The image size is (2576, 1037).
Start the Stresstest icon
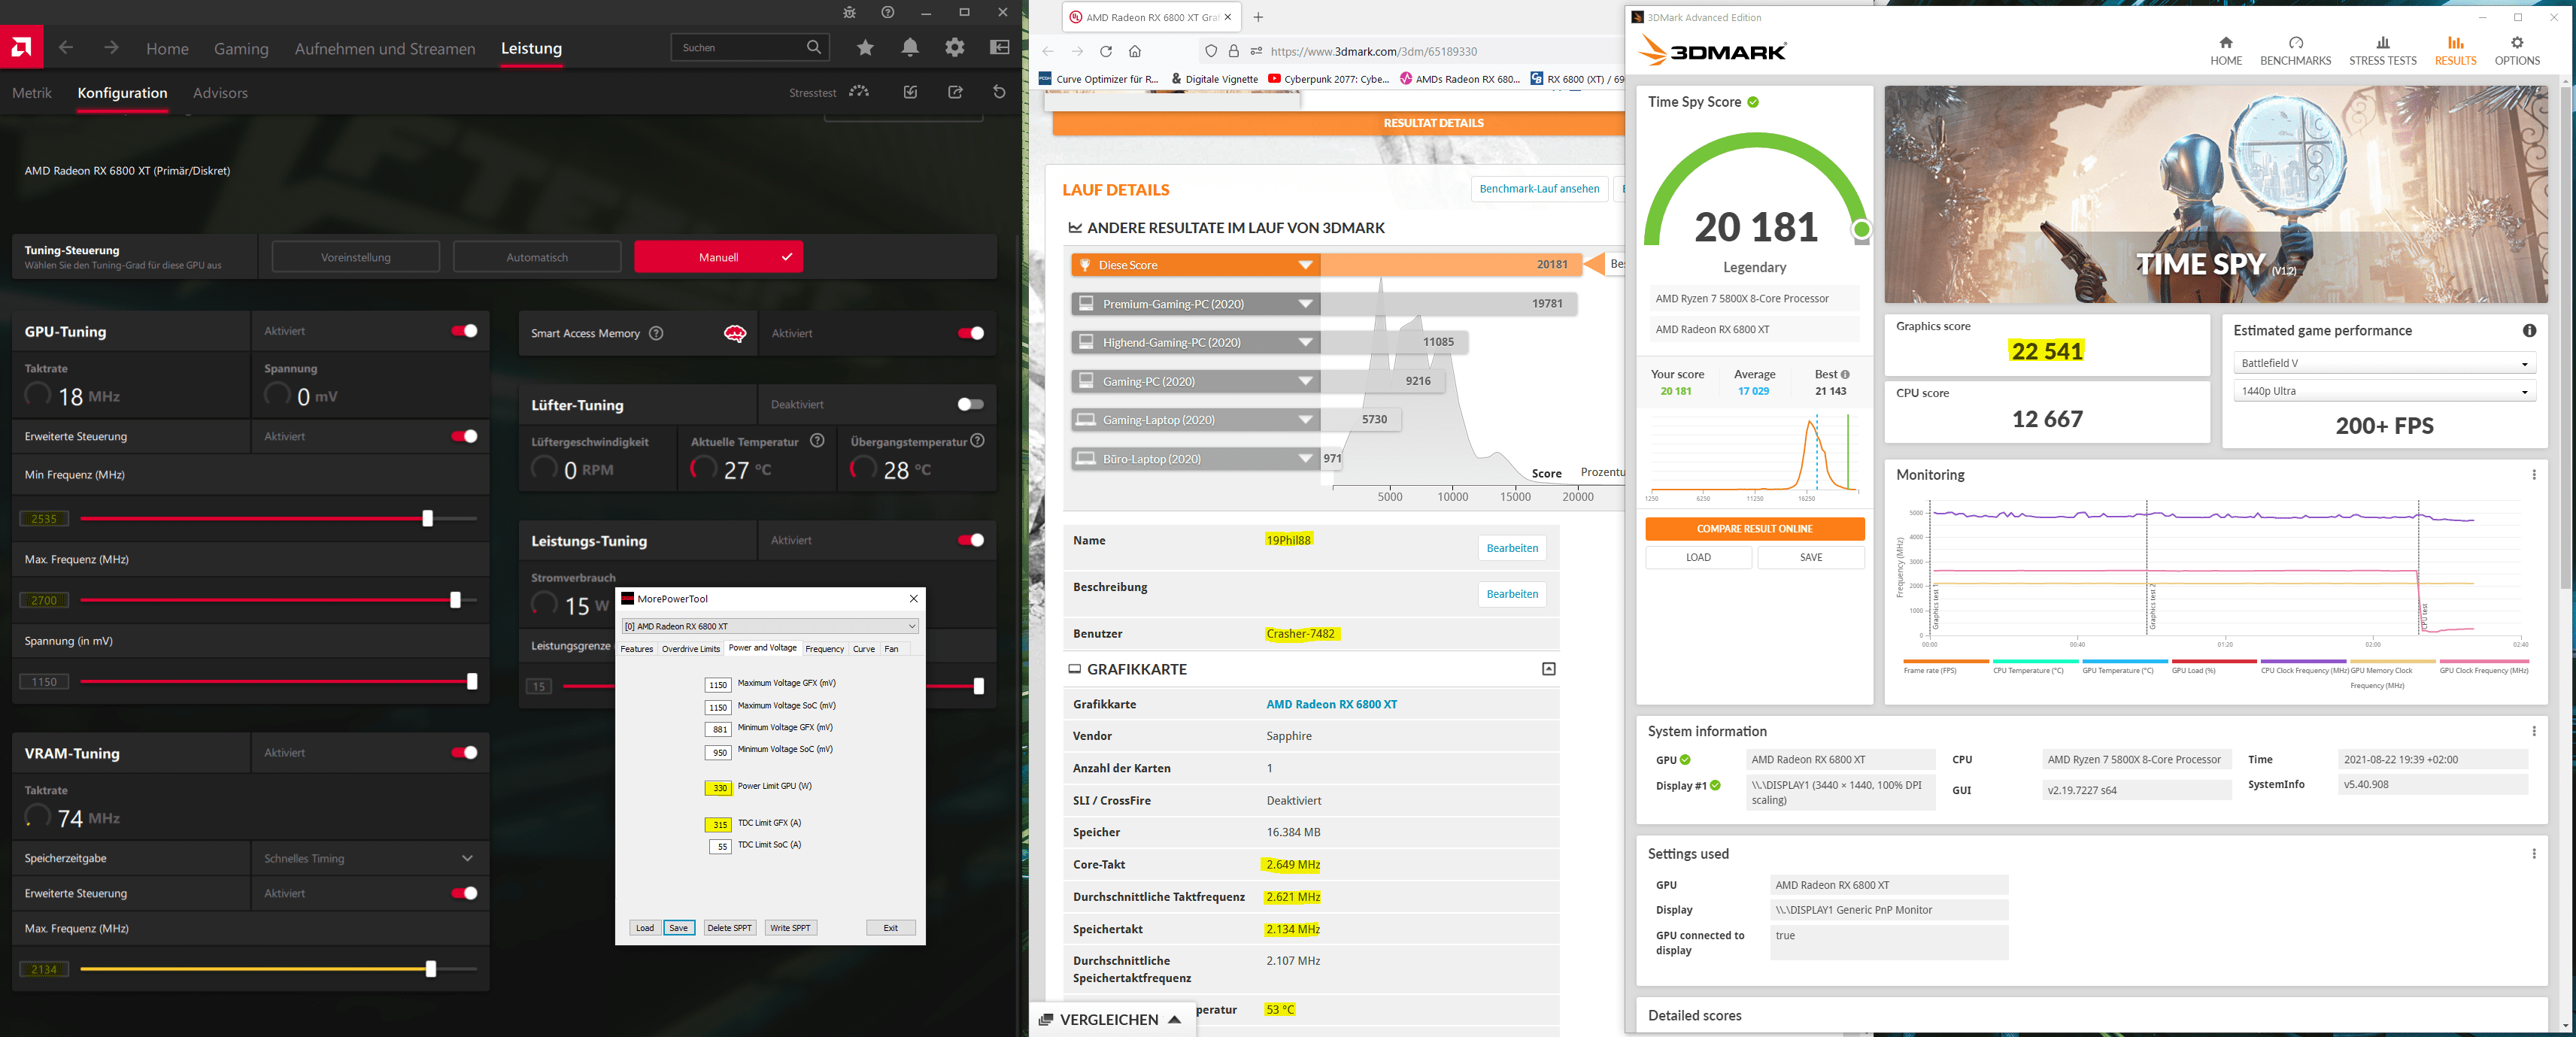[859, 92]
